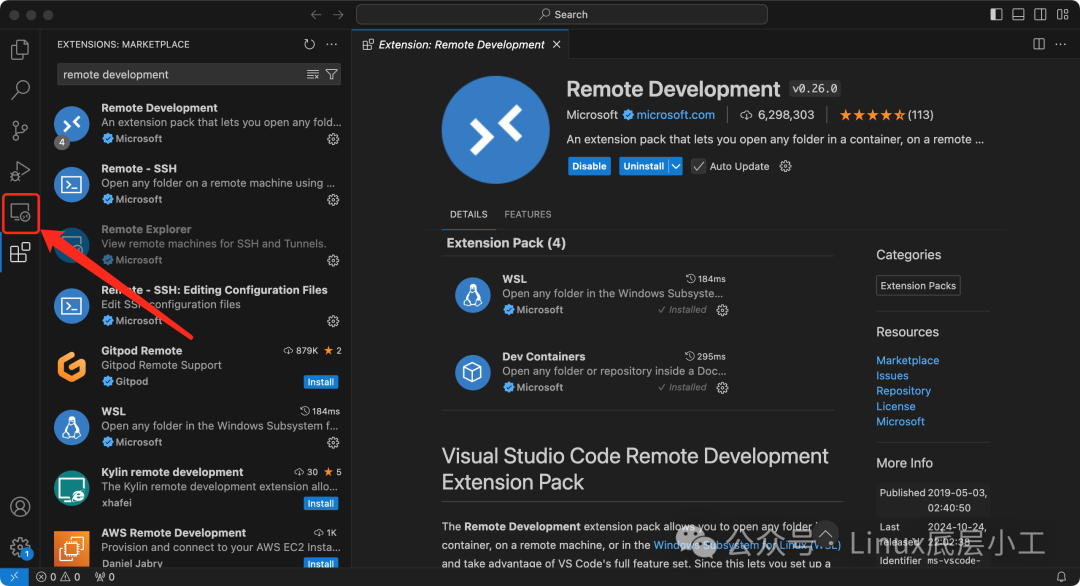Open gear for SSH Editing Configuration Files
Image resolution: width=1080 pixels, height=586 pixels.
click(333, 321)
